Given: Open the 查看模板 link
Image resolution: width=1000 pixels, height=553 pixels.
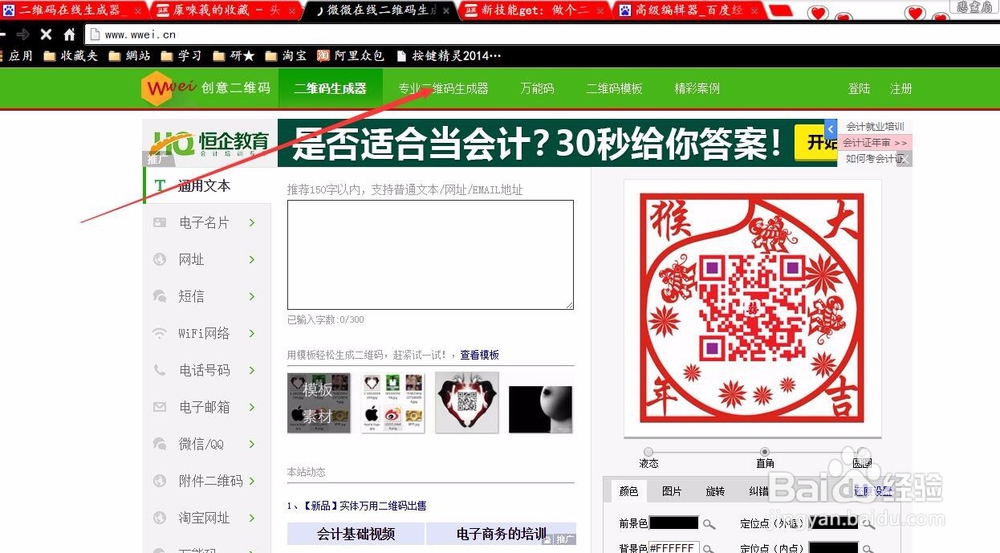Looking at the screenshot, I should 480,355.
